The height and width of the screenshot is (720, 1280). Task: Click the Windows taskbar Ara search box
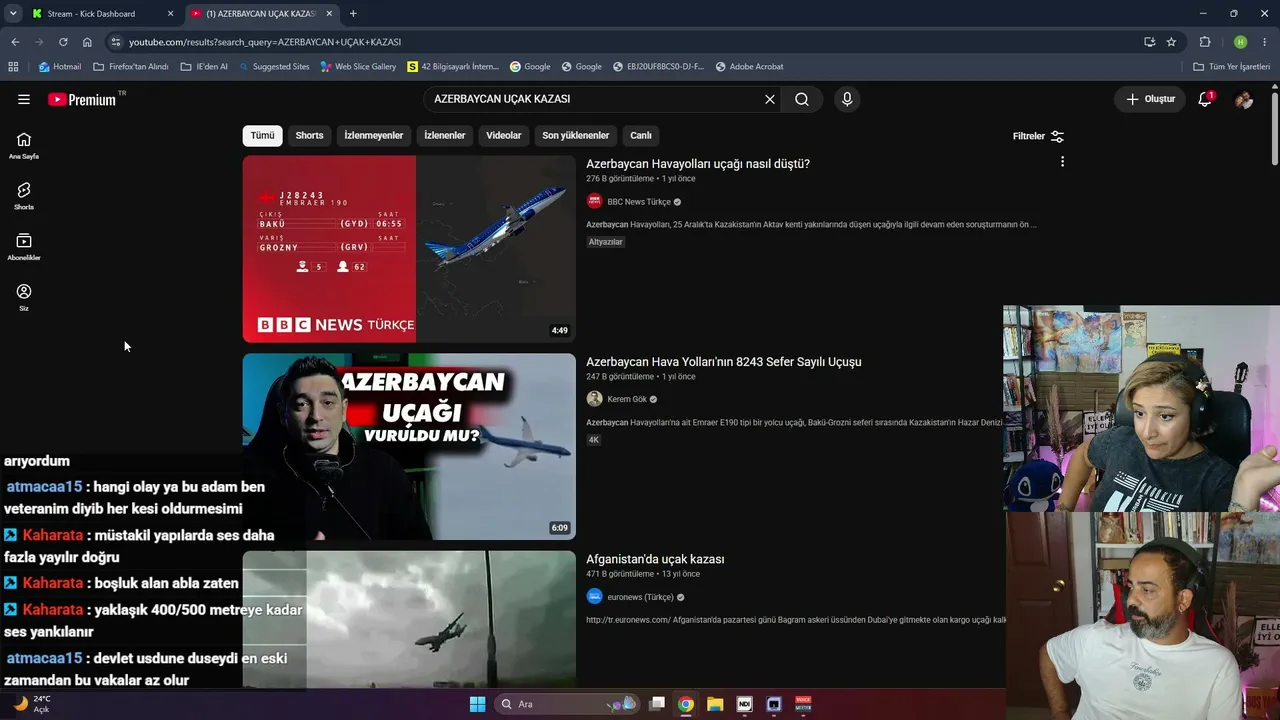click(x=567, y=704)
